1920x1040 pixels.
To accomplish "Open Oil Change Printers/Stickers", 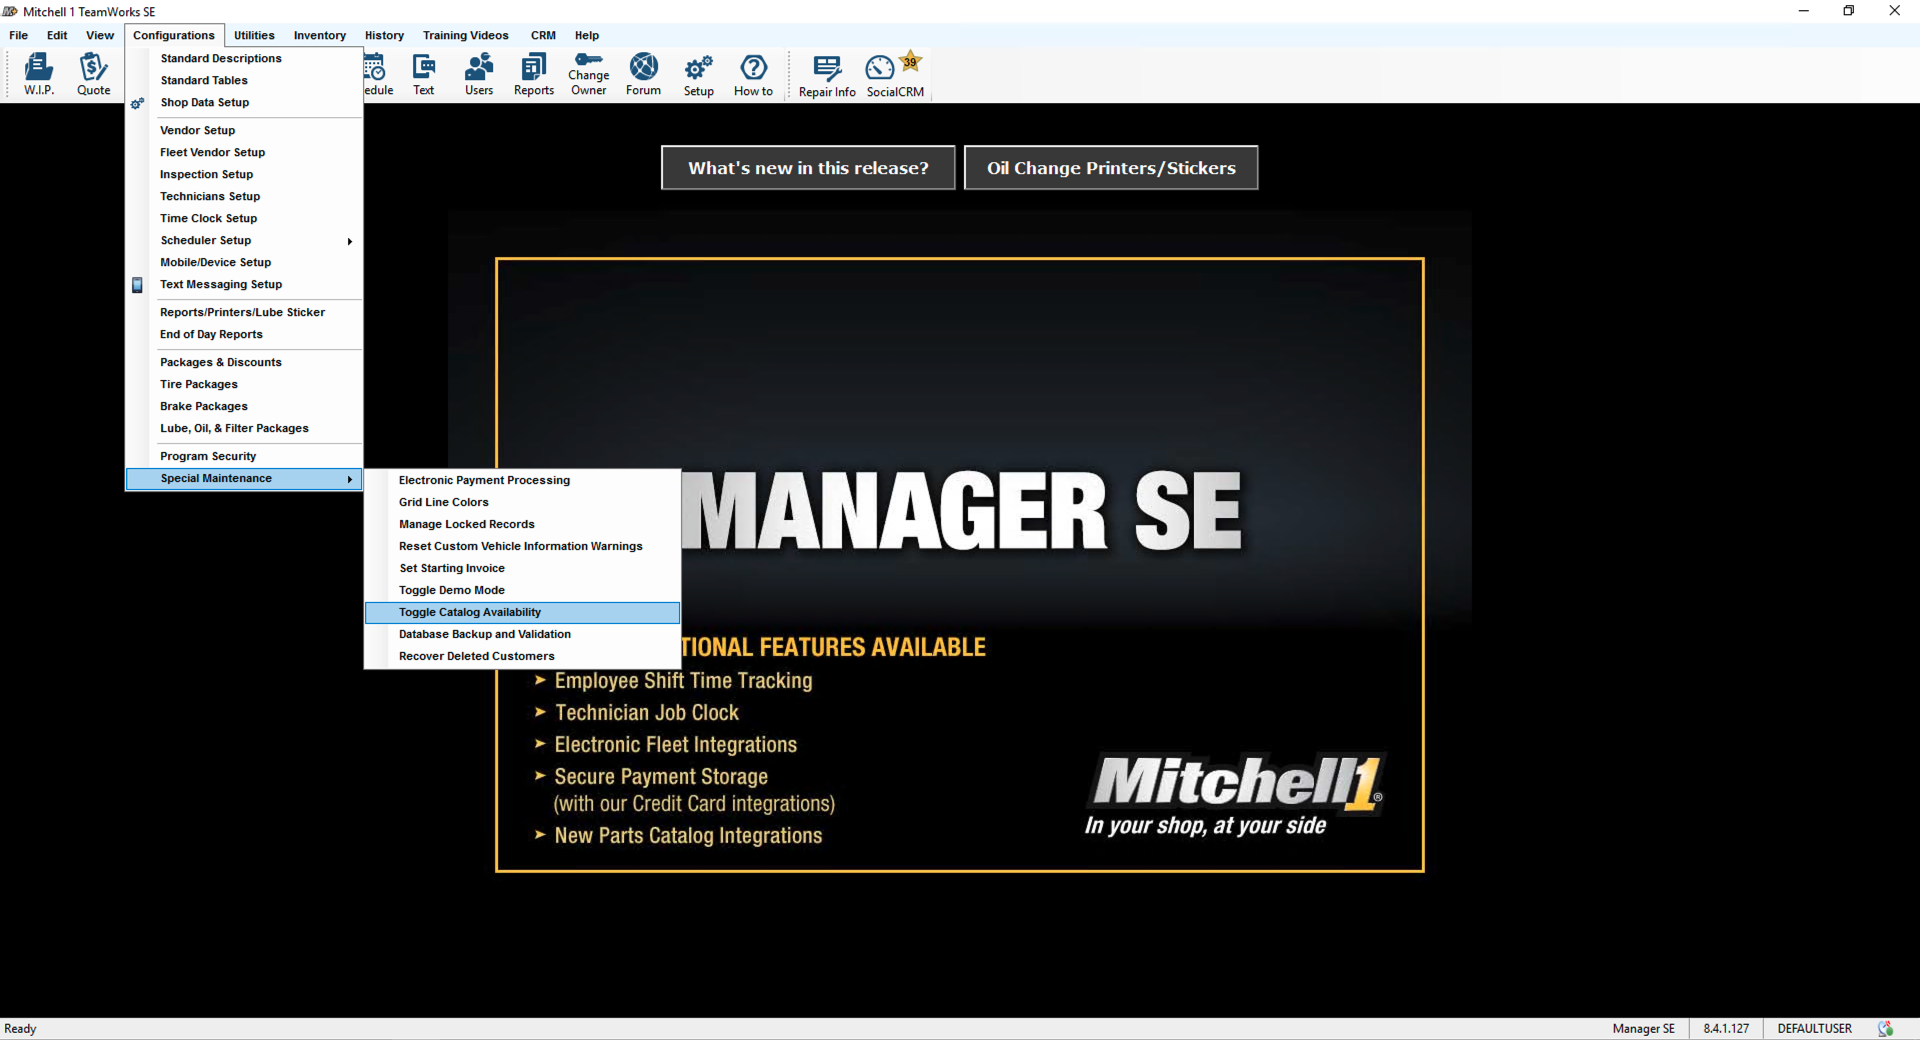I will [1110, 167].
